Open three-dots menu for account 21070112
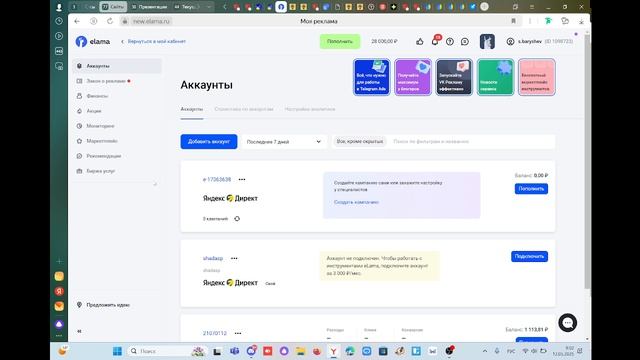 click(238, 333)
